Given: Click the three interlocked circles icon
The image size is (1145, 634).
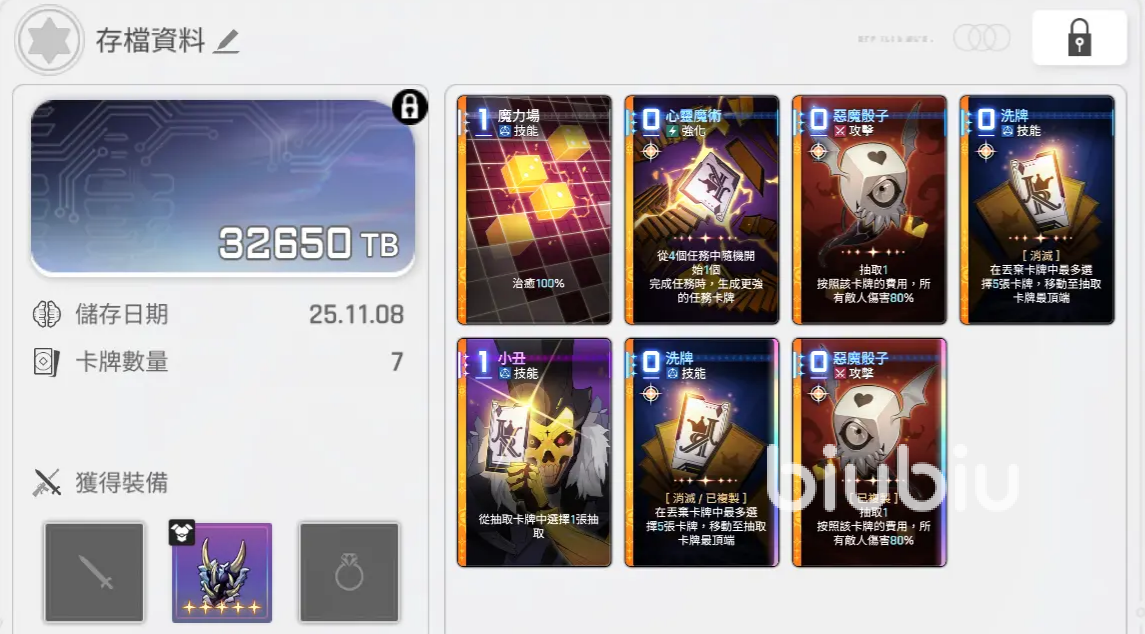Looking at the screenshot, I should 981,38.
